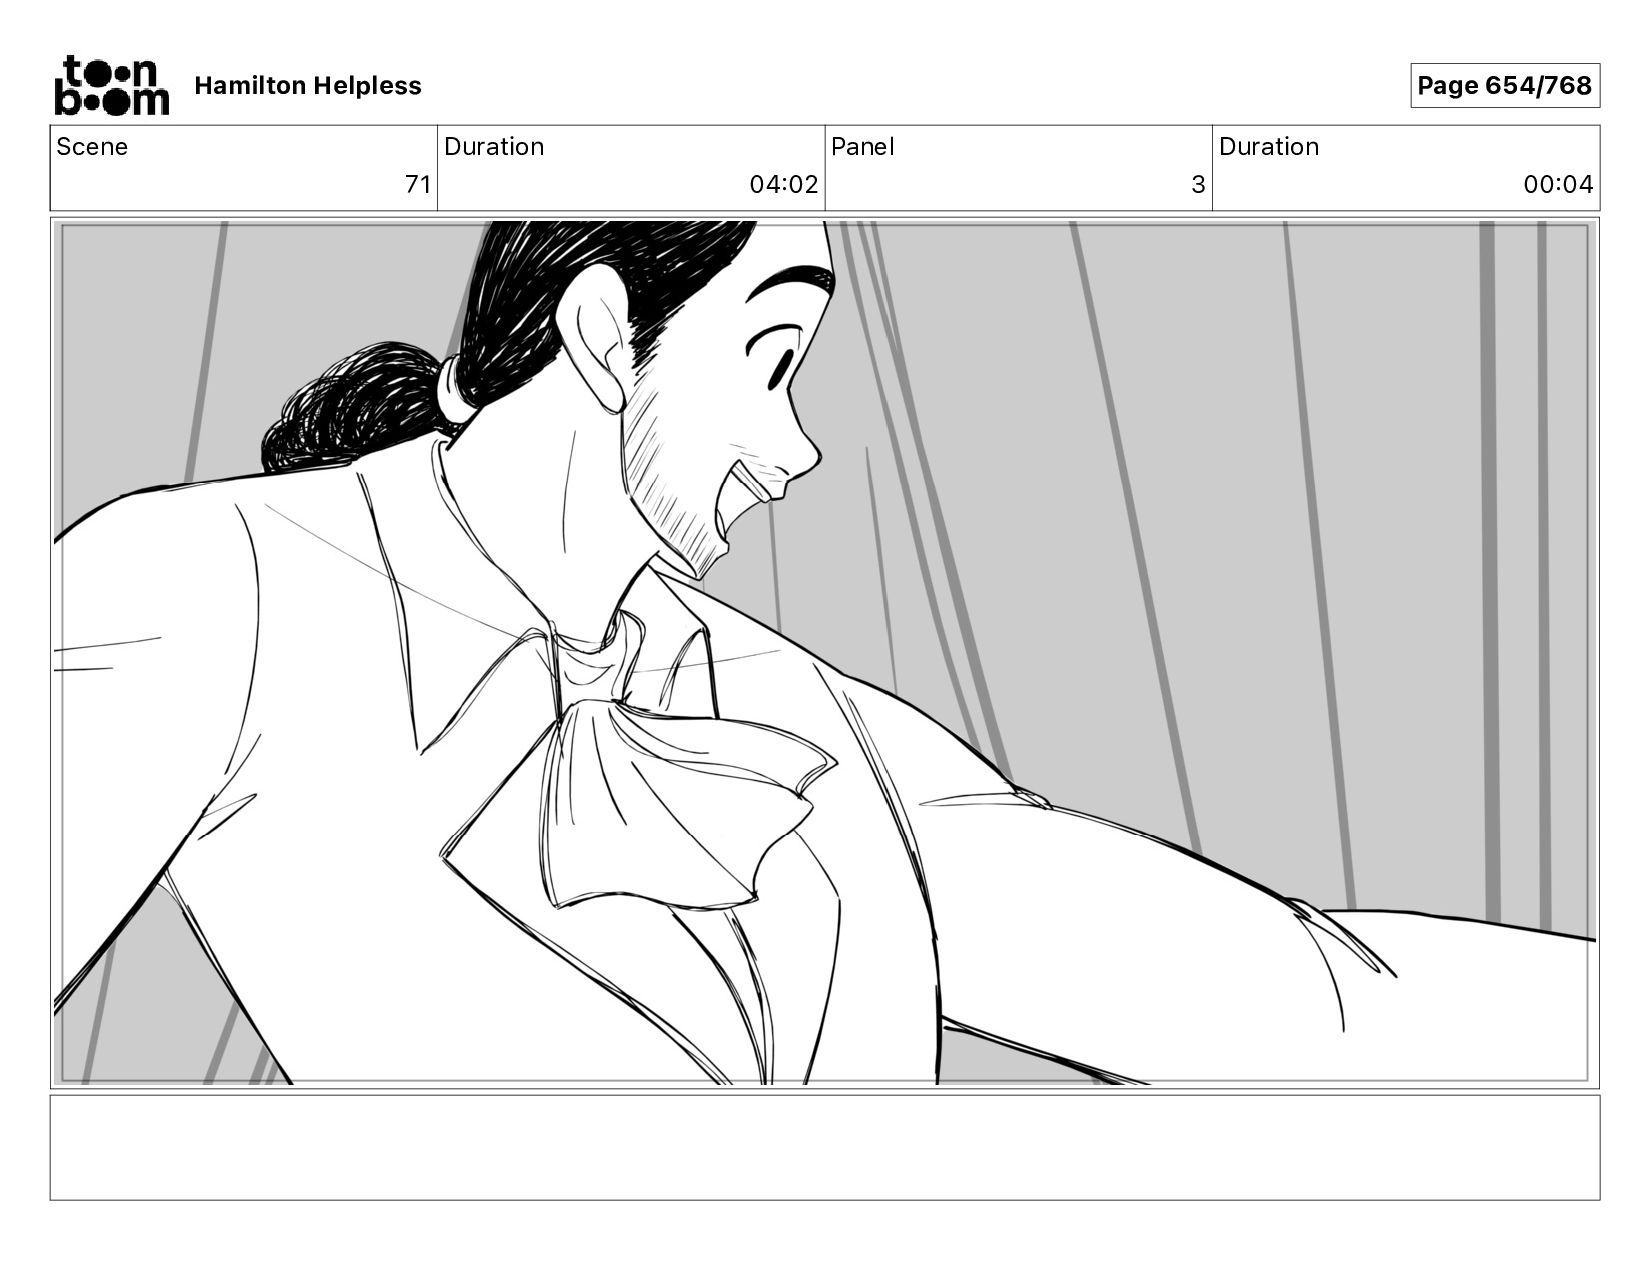
Task: Select the 'Hamilton Helpless' title text
Action: coord(308,86)
